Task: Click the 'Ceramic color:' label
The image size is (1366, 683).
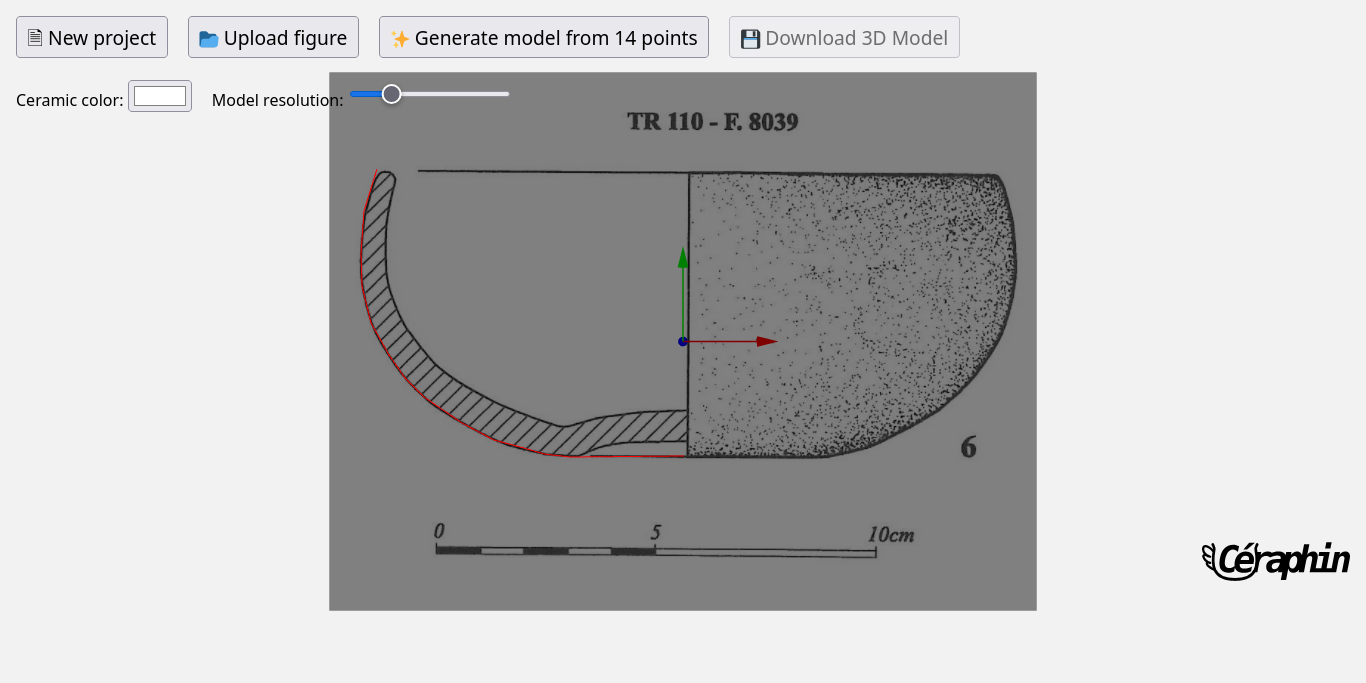Action: click(70, 100)
